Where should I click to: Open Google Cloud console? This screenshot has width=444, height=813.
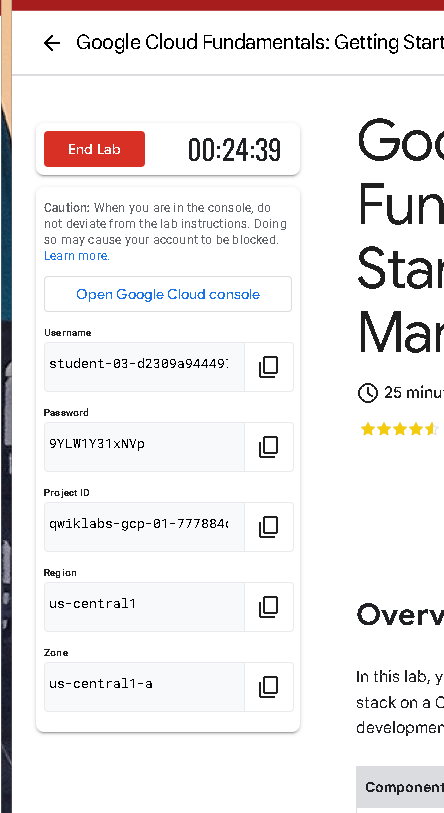[x=168, y=294]
